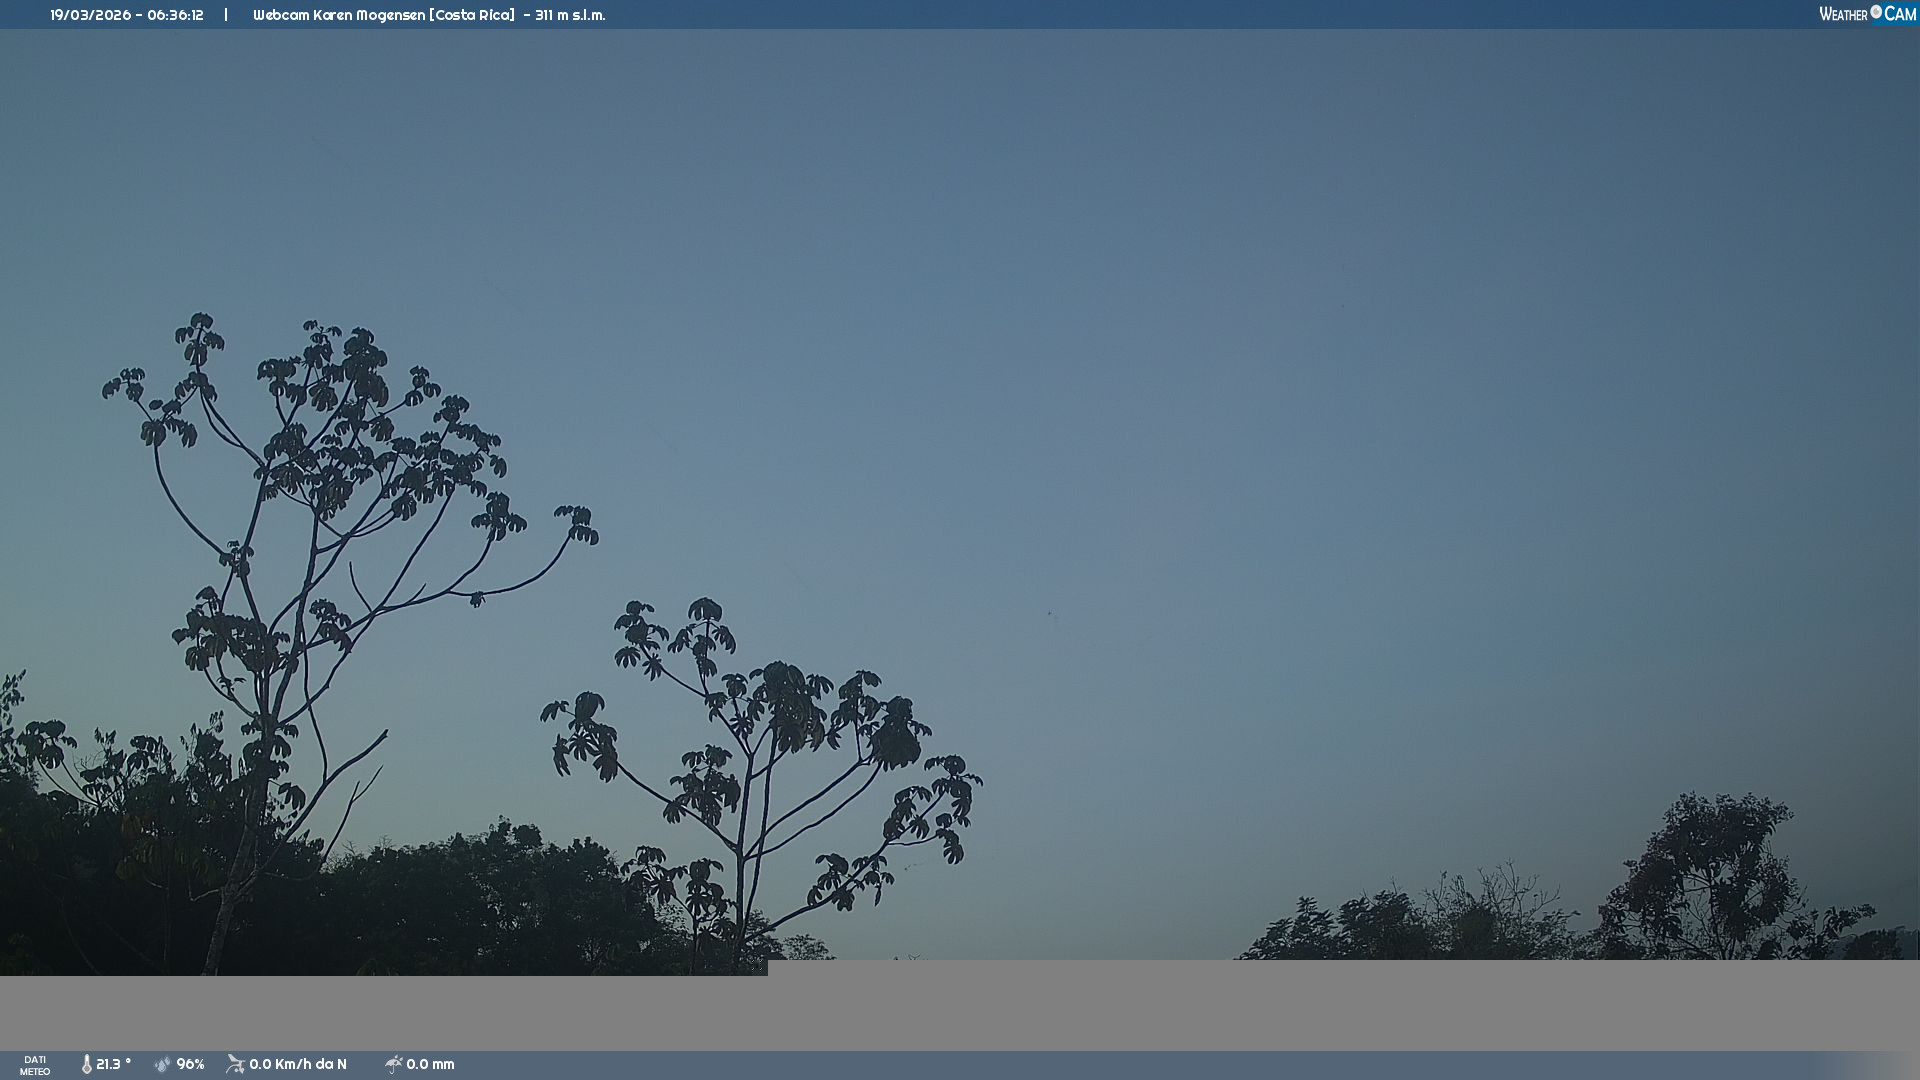The height and width of the screenshot is (1080, 1920).
Task: Click the 96% humidity value
Action: [190, 1065]
